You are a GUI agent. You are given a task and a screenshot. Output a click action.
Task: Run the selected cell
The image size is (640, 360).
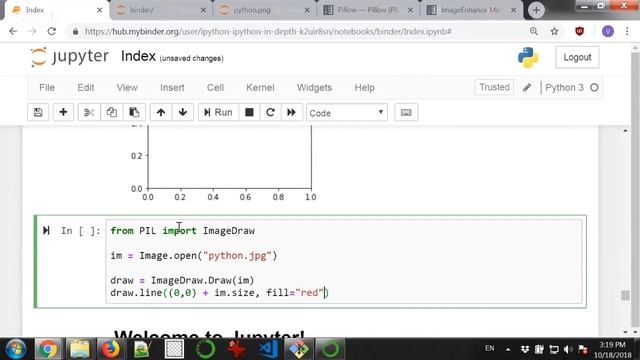pos(218,112)
